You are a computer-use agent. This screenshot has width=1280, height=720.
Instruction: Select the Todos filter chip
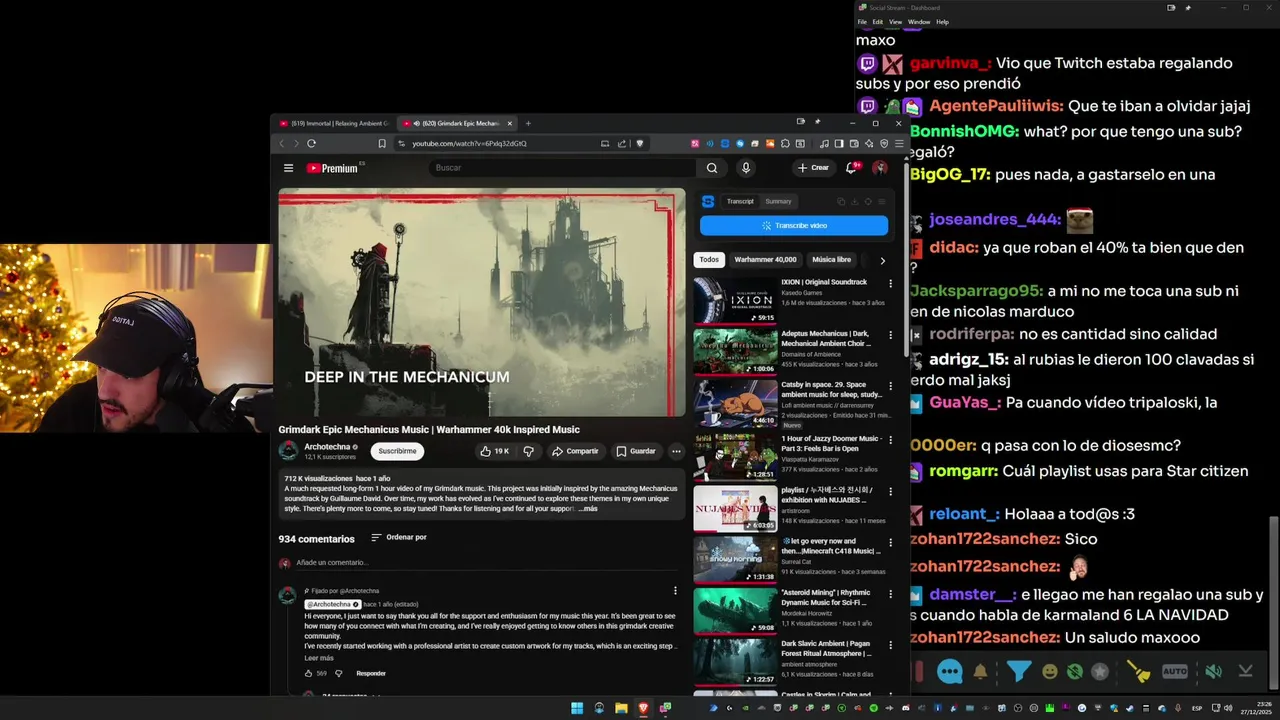pos(709,260)
